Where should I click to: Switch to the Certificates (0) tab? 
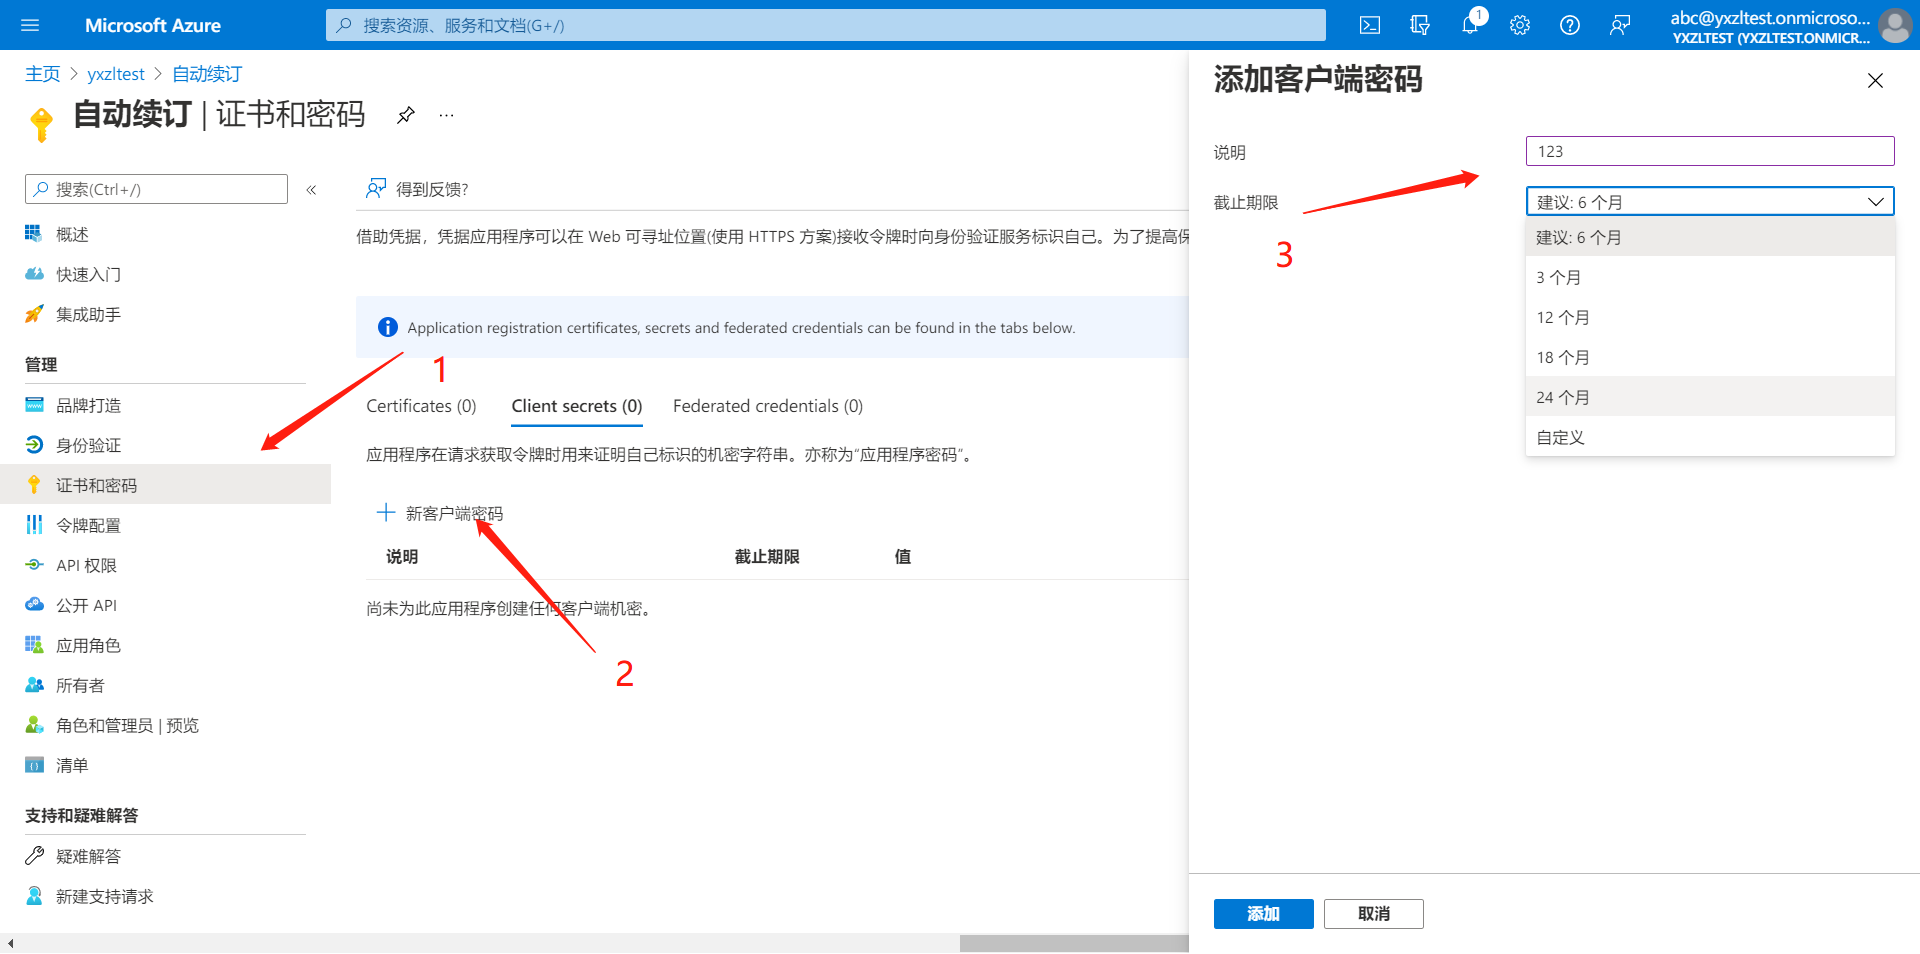click(x=421, y=406)
